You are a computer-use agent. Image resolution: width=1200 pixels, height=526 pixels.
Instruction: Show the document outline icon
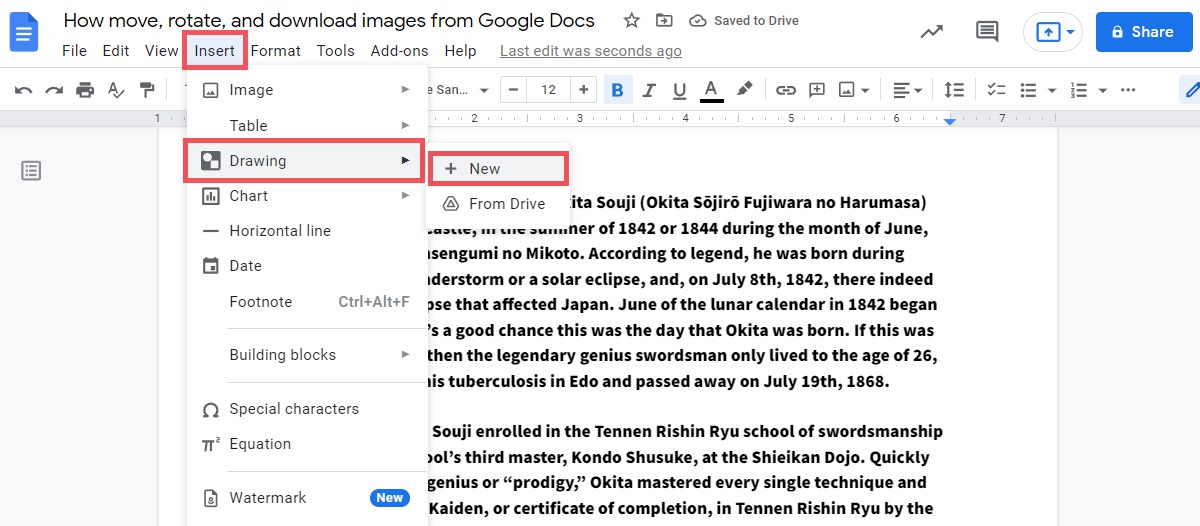[32, 171]
